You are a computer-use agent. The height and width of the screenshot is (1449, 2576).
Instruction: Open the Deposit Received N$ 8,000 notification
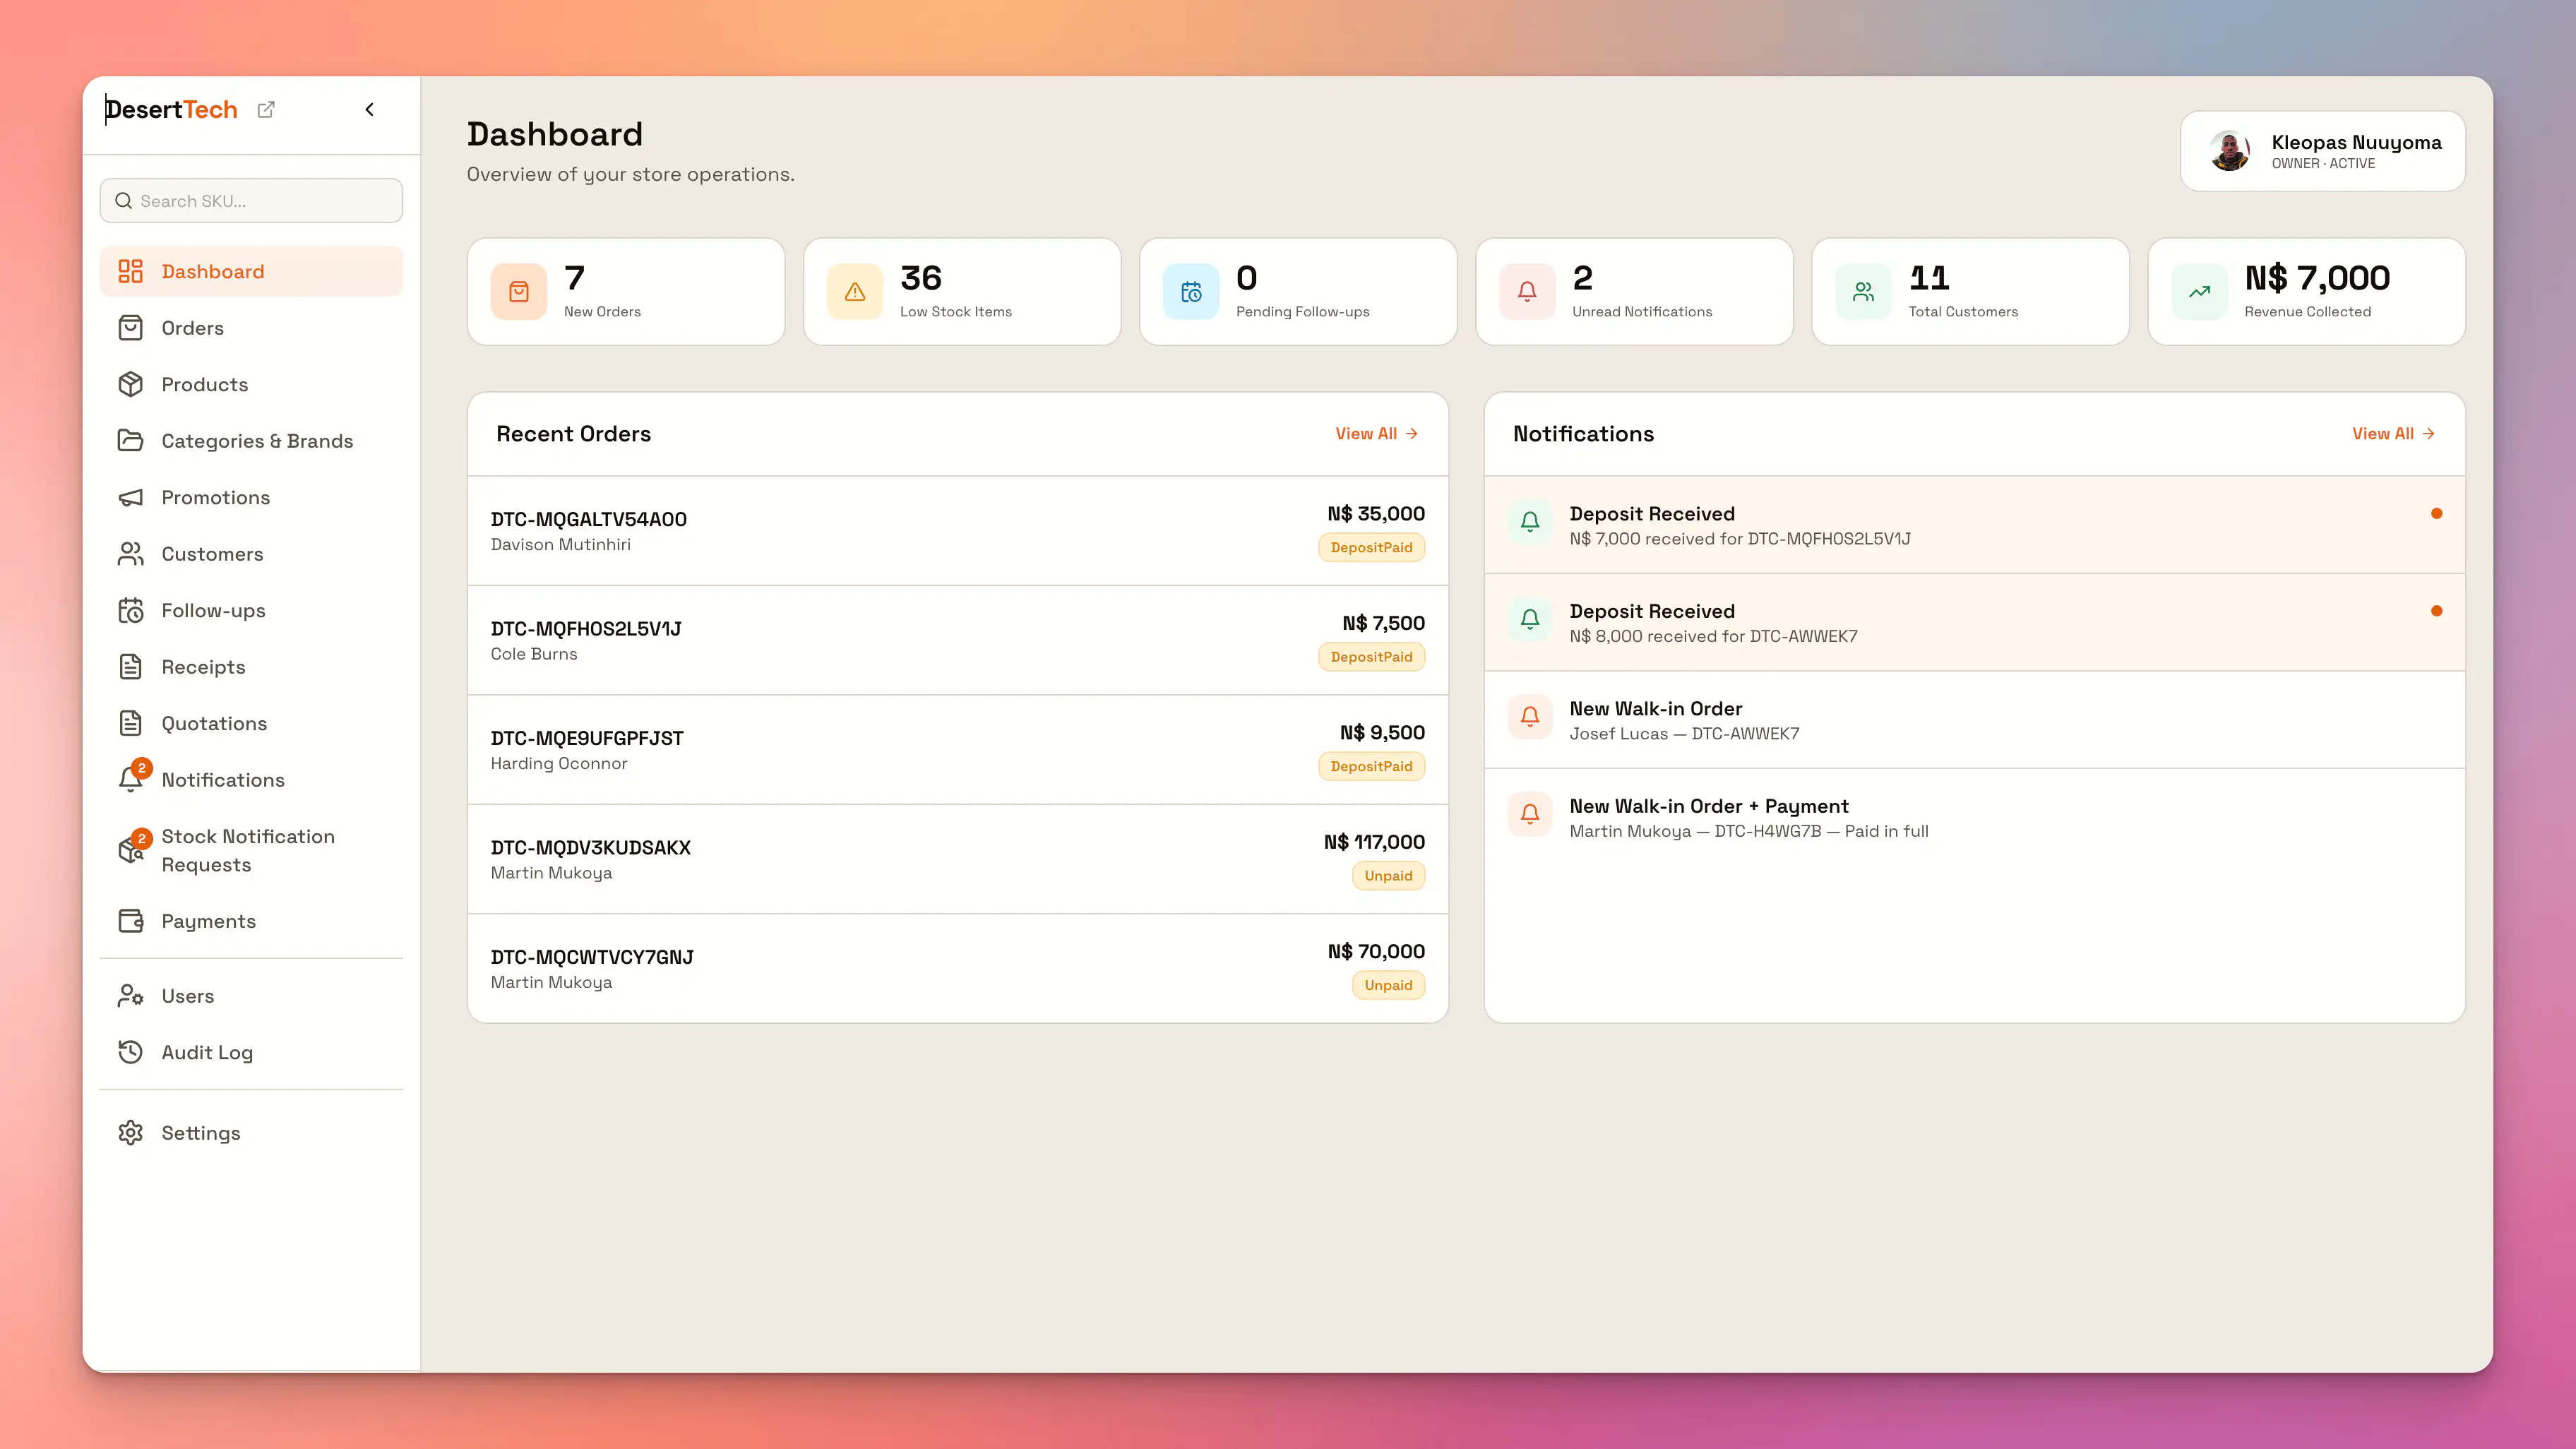(x=1974, y=622)
